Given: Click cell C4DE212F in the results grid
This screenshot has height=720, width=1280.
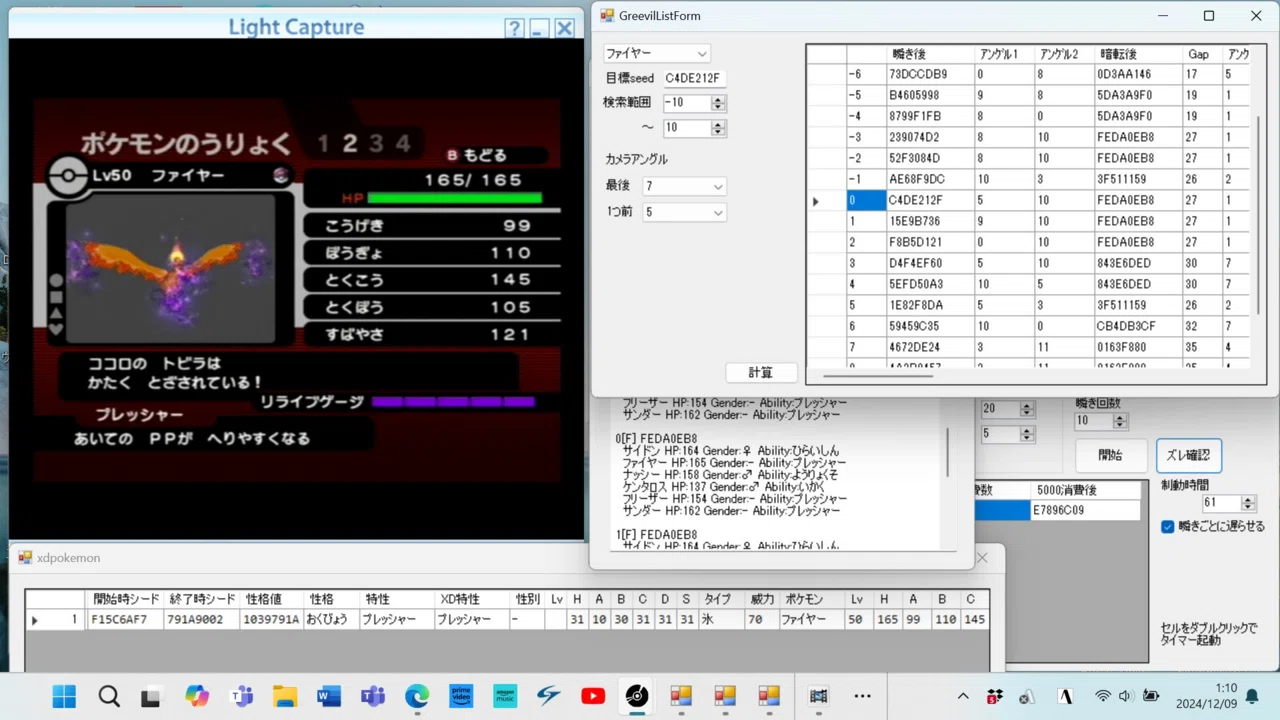Looking at the screenshot, I should 930,200.
